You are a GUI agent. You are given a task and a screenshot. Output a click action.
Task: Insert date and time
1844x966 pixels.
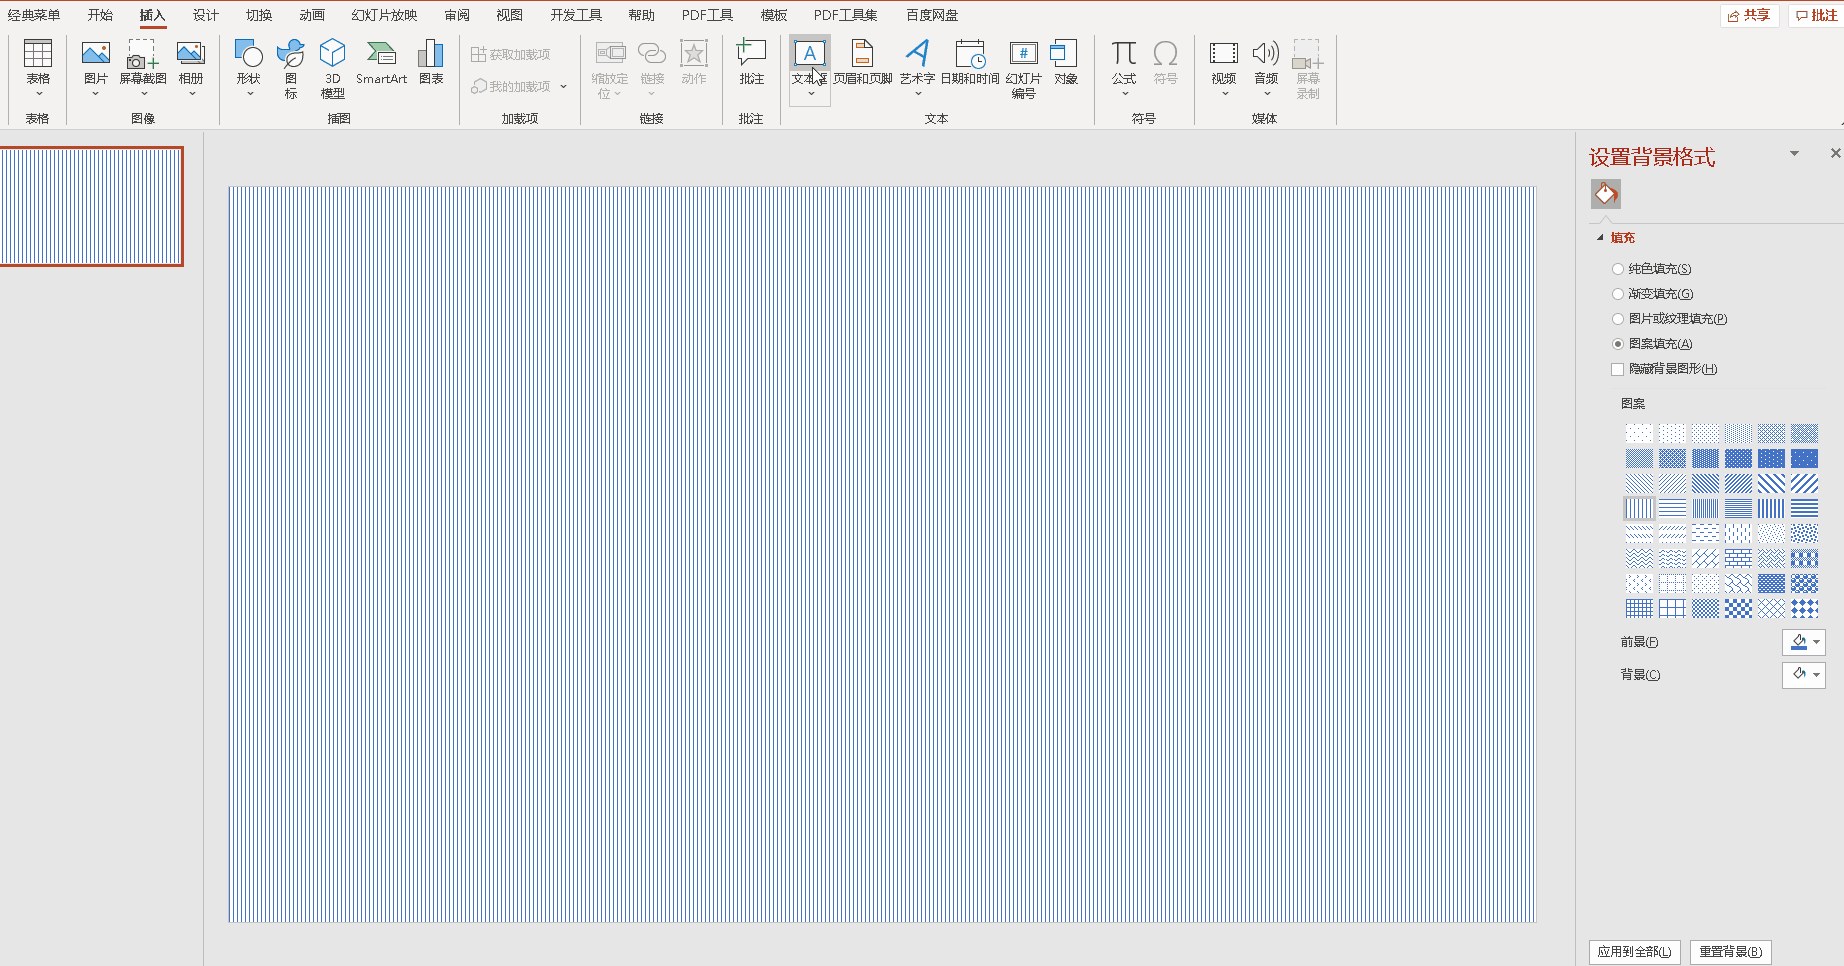coord(969,62)
